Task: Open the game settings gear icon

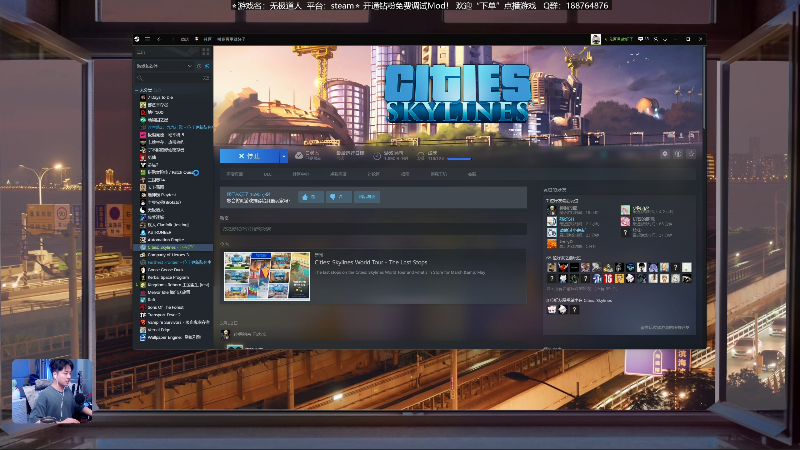Action: tap(665, 154)
